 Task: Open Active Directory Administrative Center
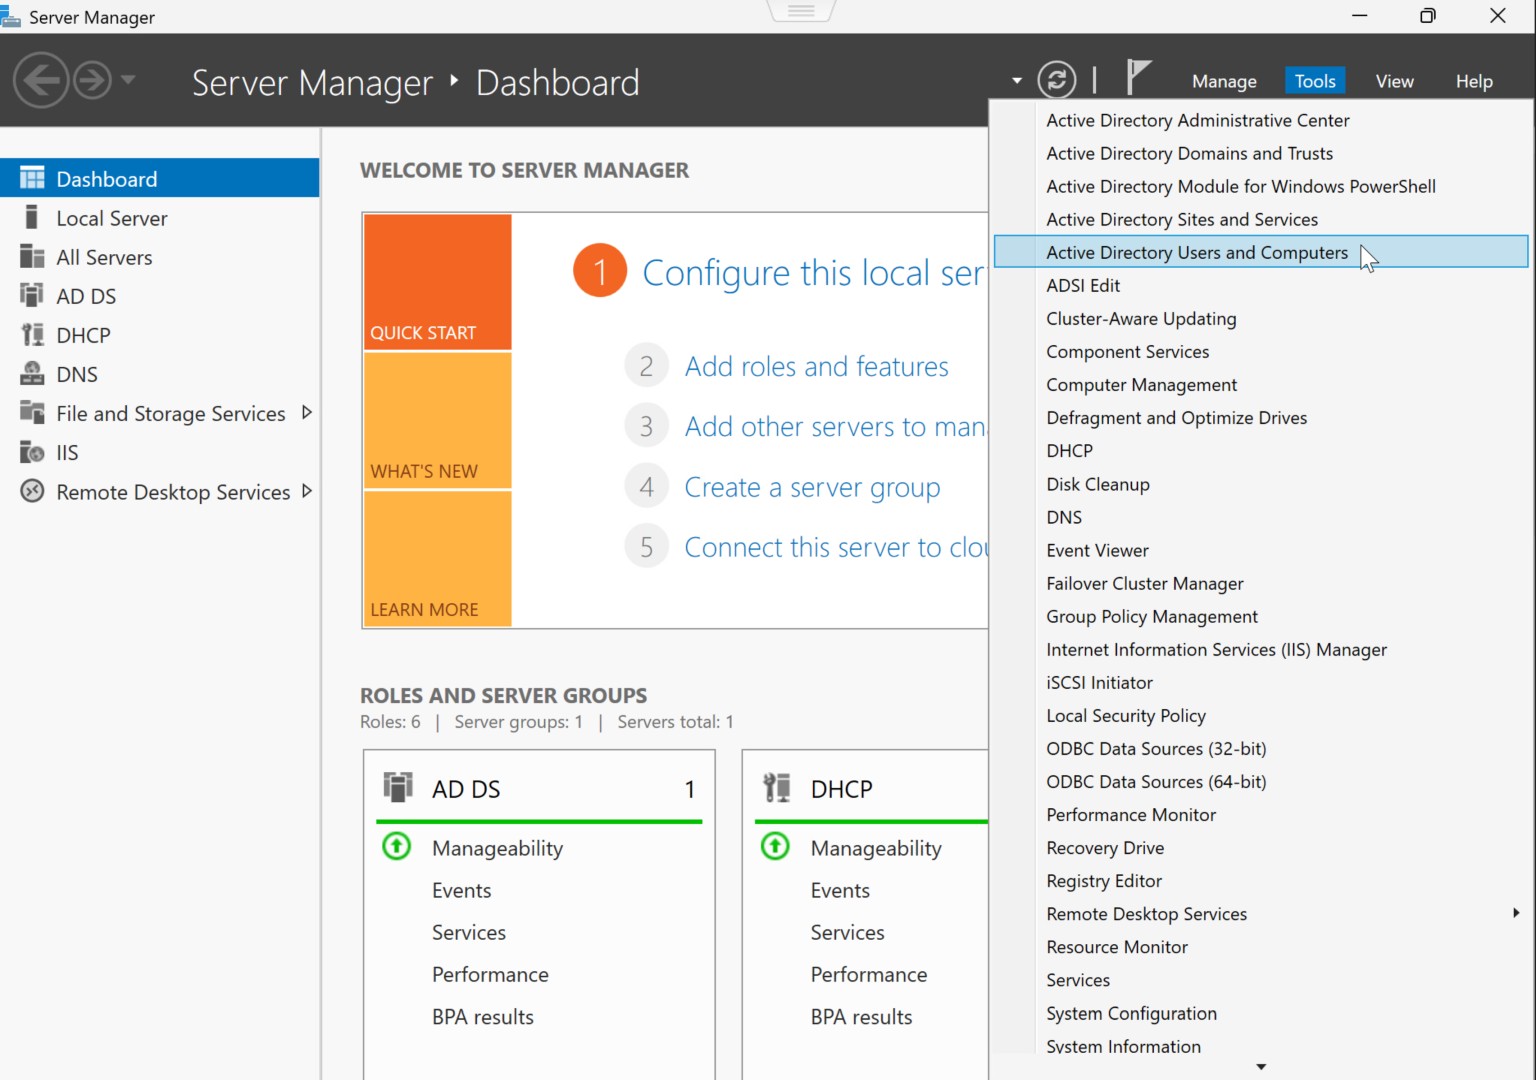pos(1261,120)
